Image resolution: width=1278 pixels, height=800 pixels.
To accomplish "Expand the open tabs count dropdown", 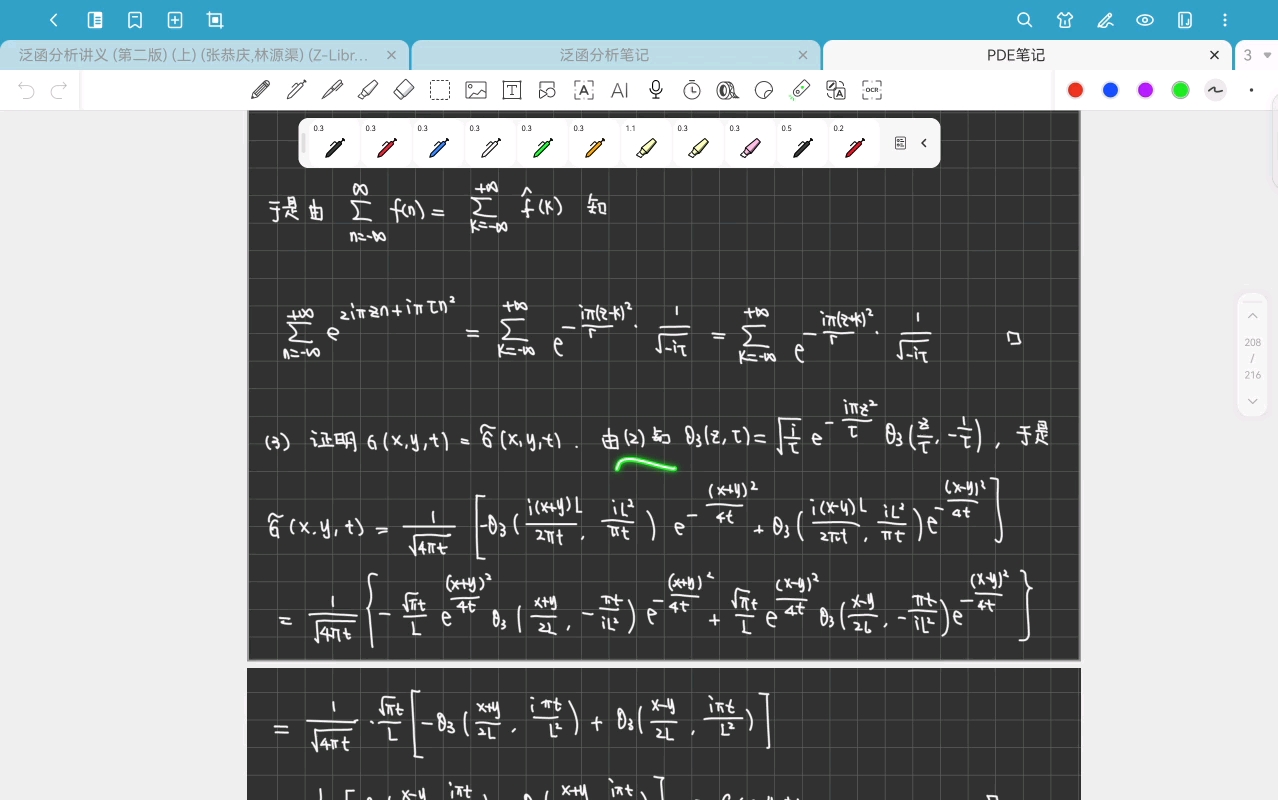I will tap(1257, 56).
